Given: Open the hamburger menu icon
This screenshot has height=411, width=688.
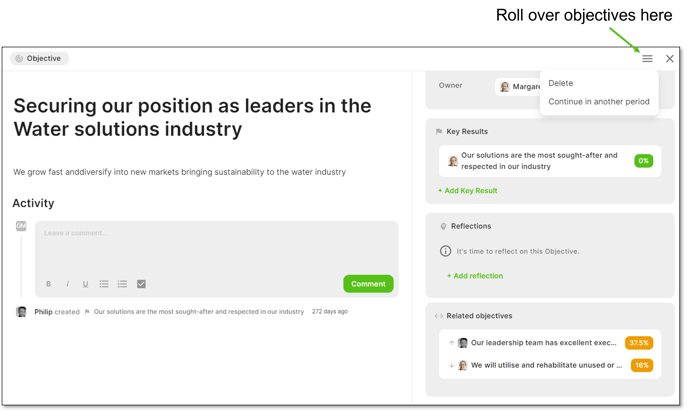Looking at the screenshot, I should click(x=647, y=58).
